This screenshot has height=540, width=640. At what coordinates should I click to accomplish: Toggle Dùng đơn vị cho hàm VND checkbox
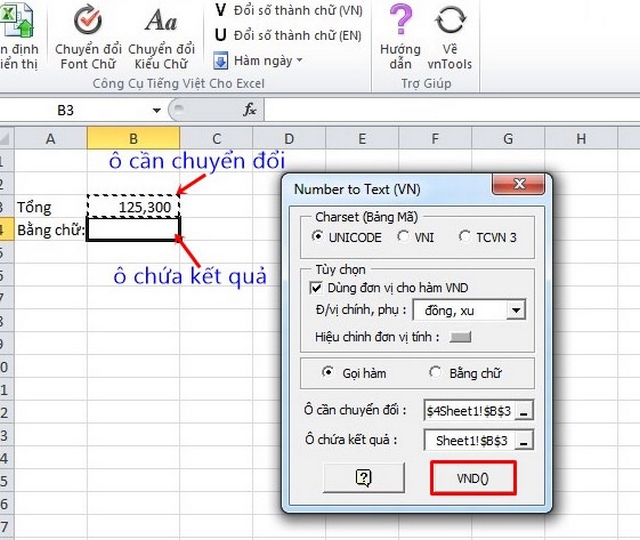(x=316, y=288)
